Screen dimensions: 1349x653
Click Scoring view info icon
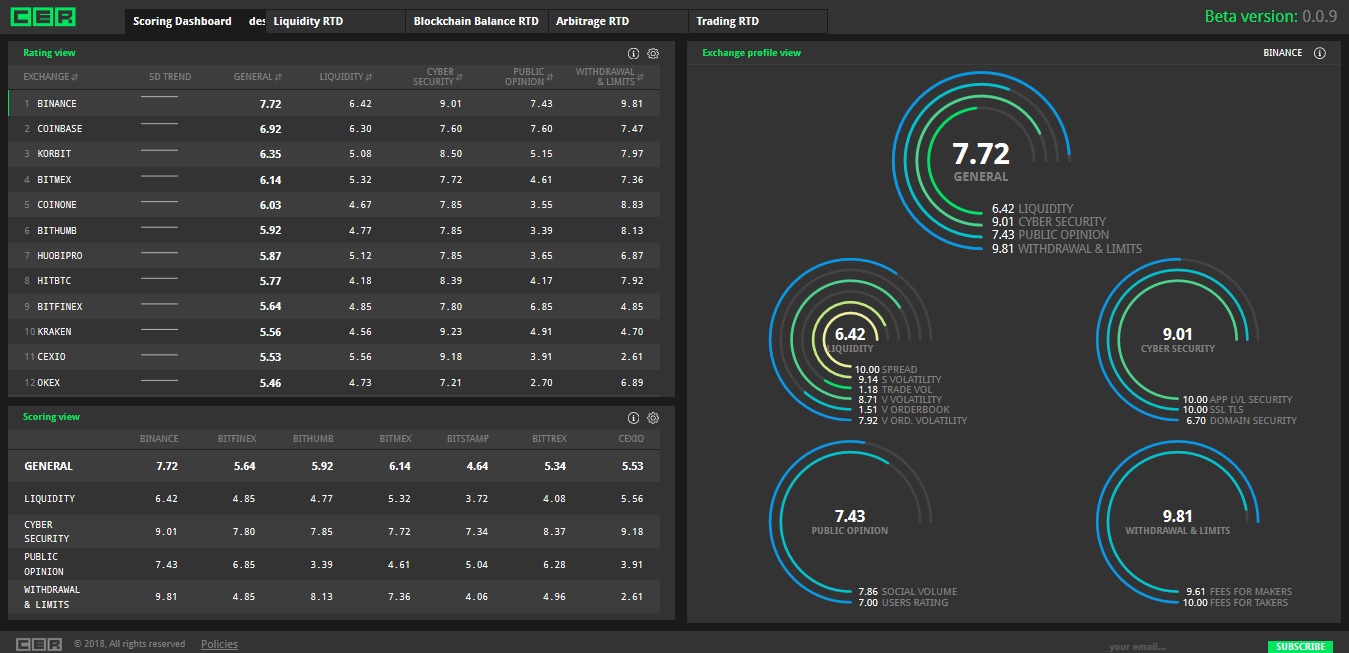pyautogui.click(x=633, y=418)
